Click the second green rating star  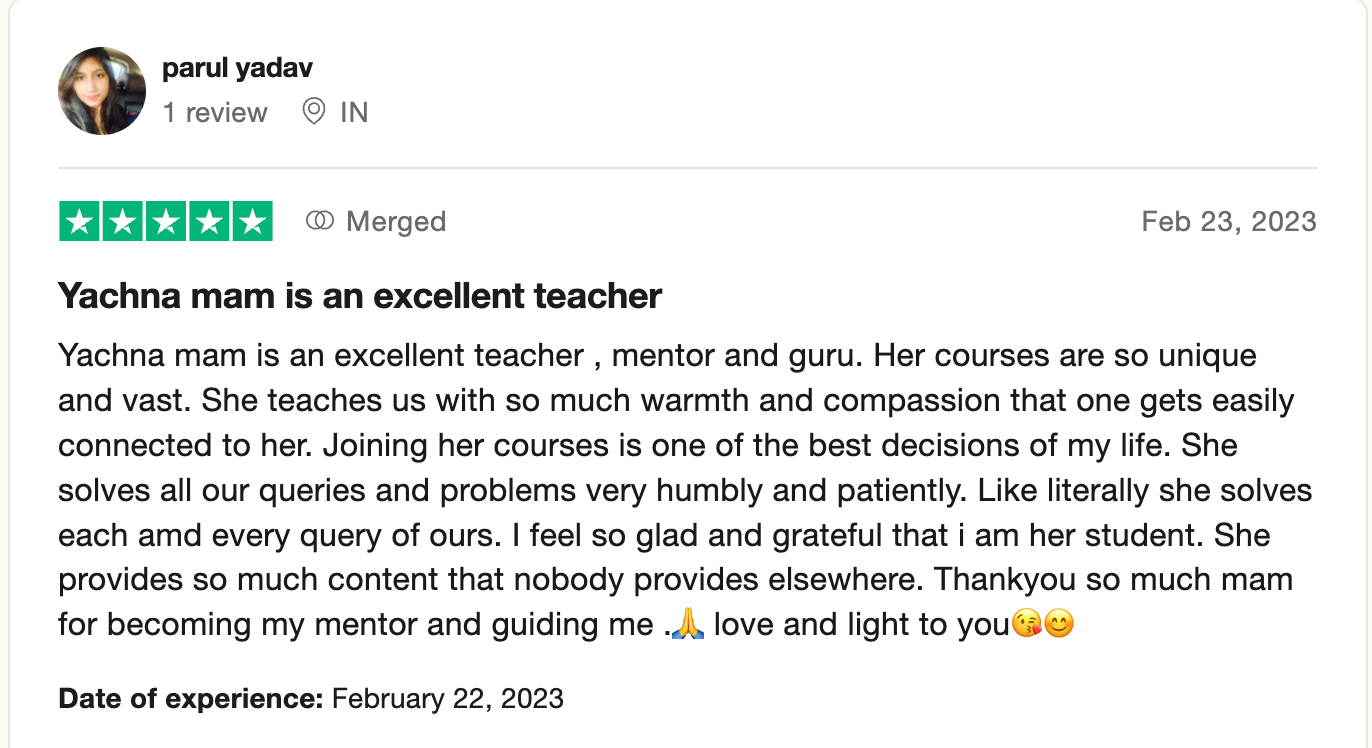tap(123, 222)
